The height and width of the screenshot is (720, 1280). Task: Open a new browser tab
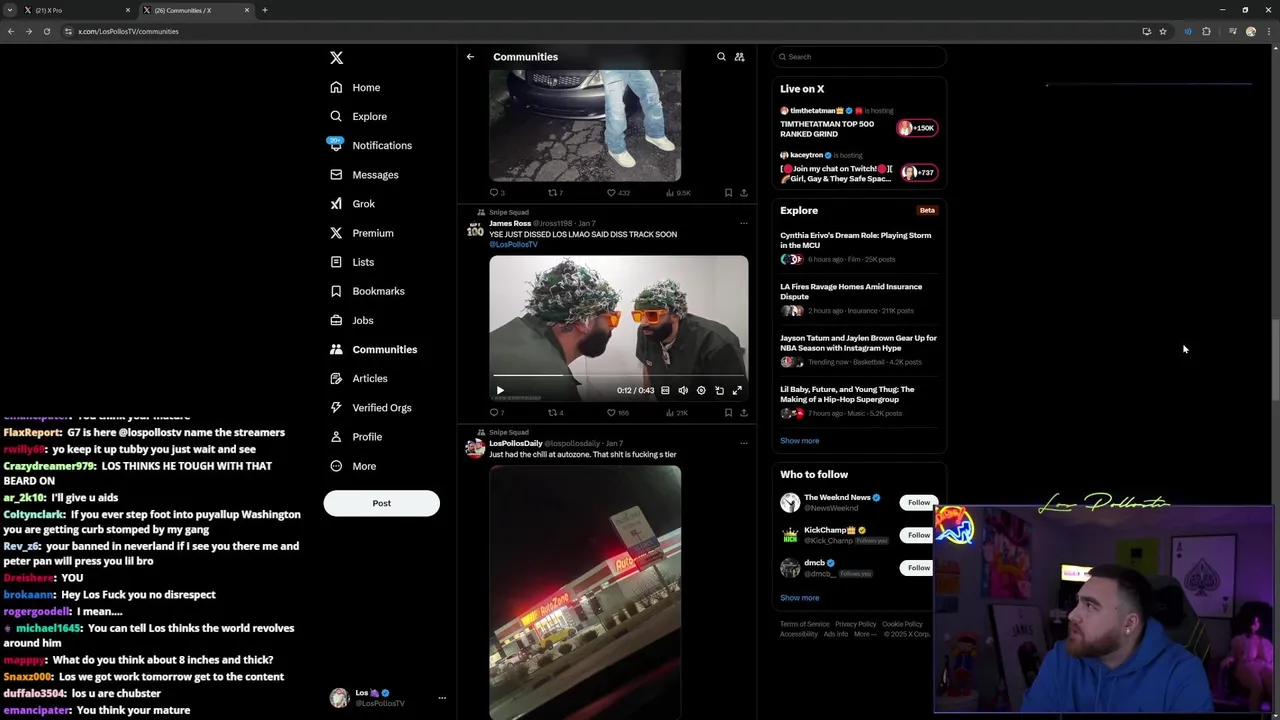point(265,10)
